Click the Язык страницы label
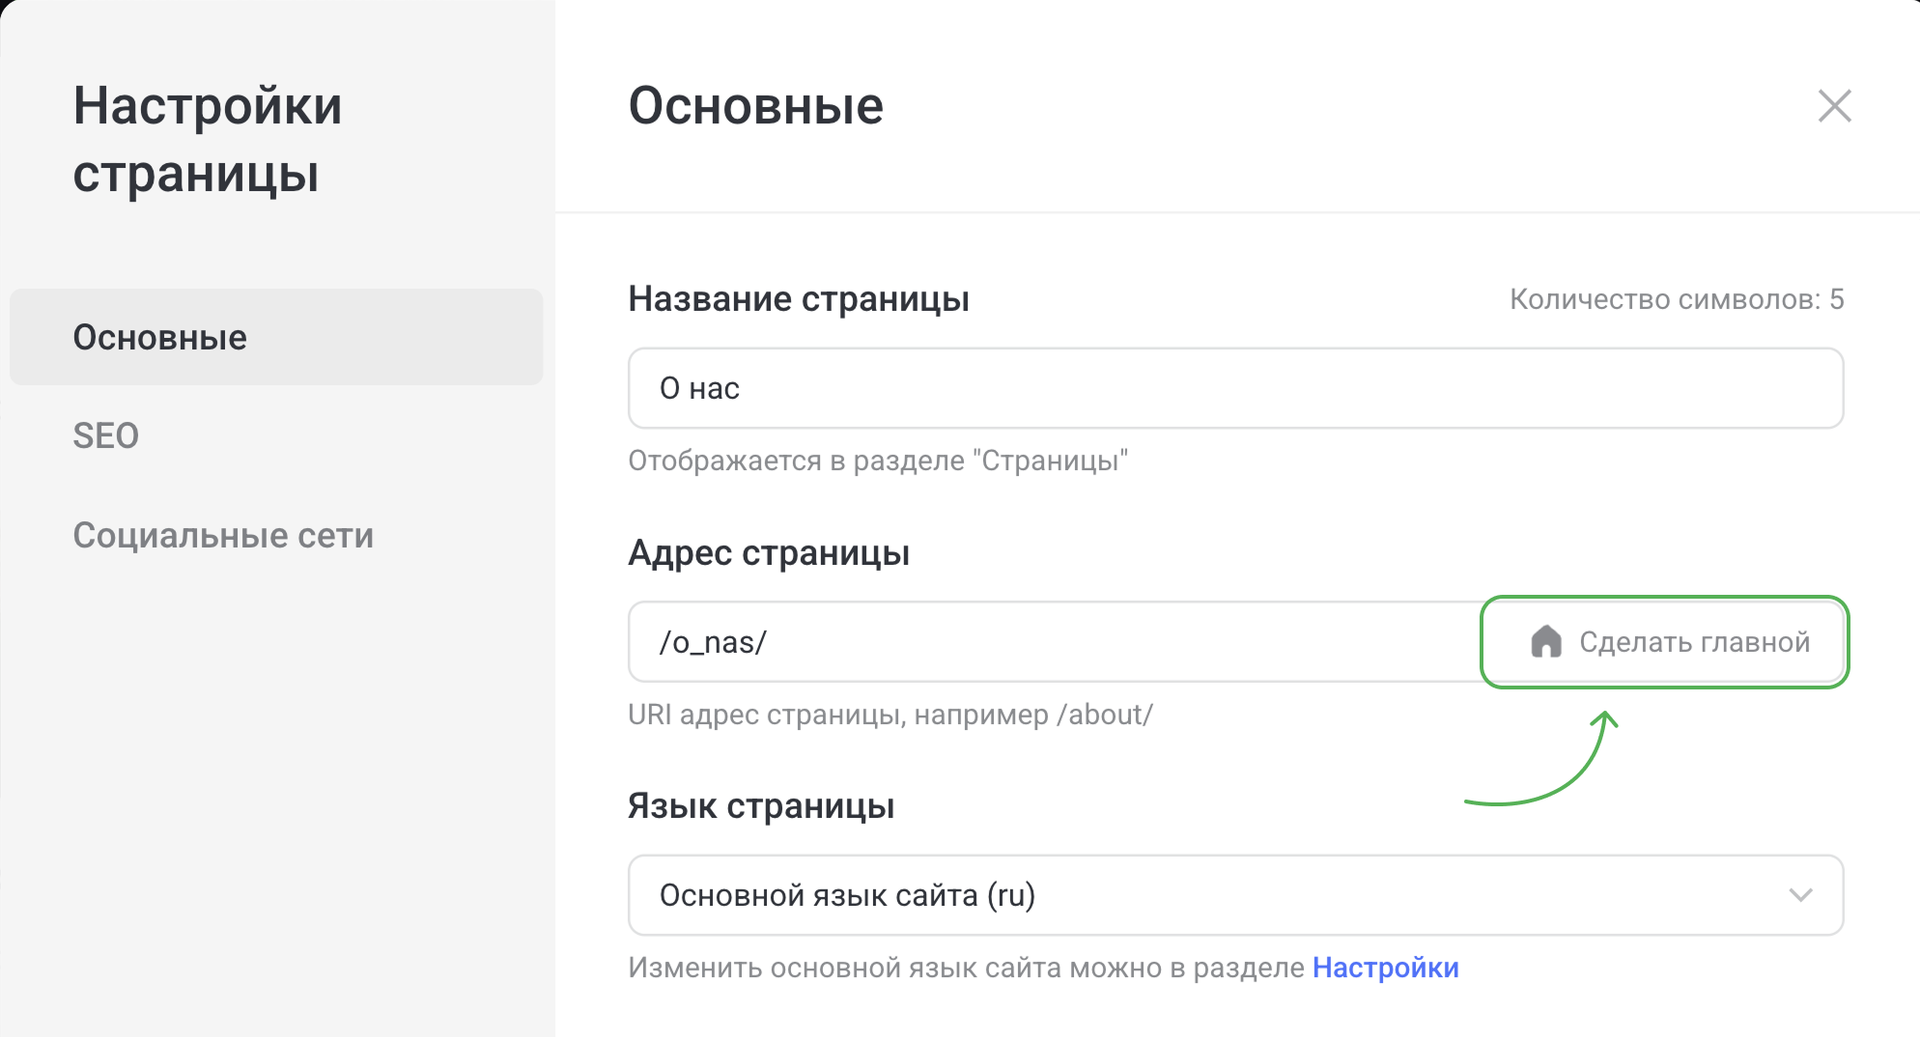The image size is (1920, 1037). (x=760, y=806)
